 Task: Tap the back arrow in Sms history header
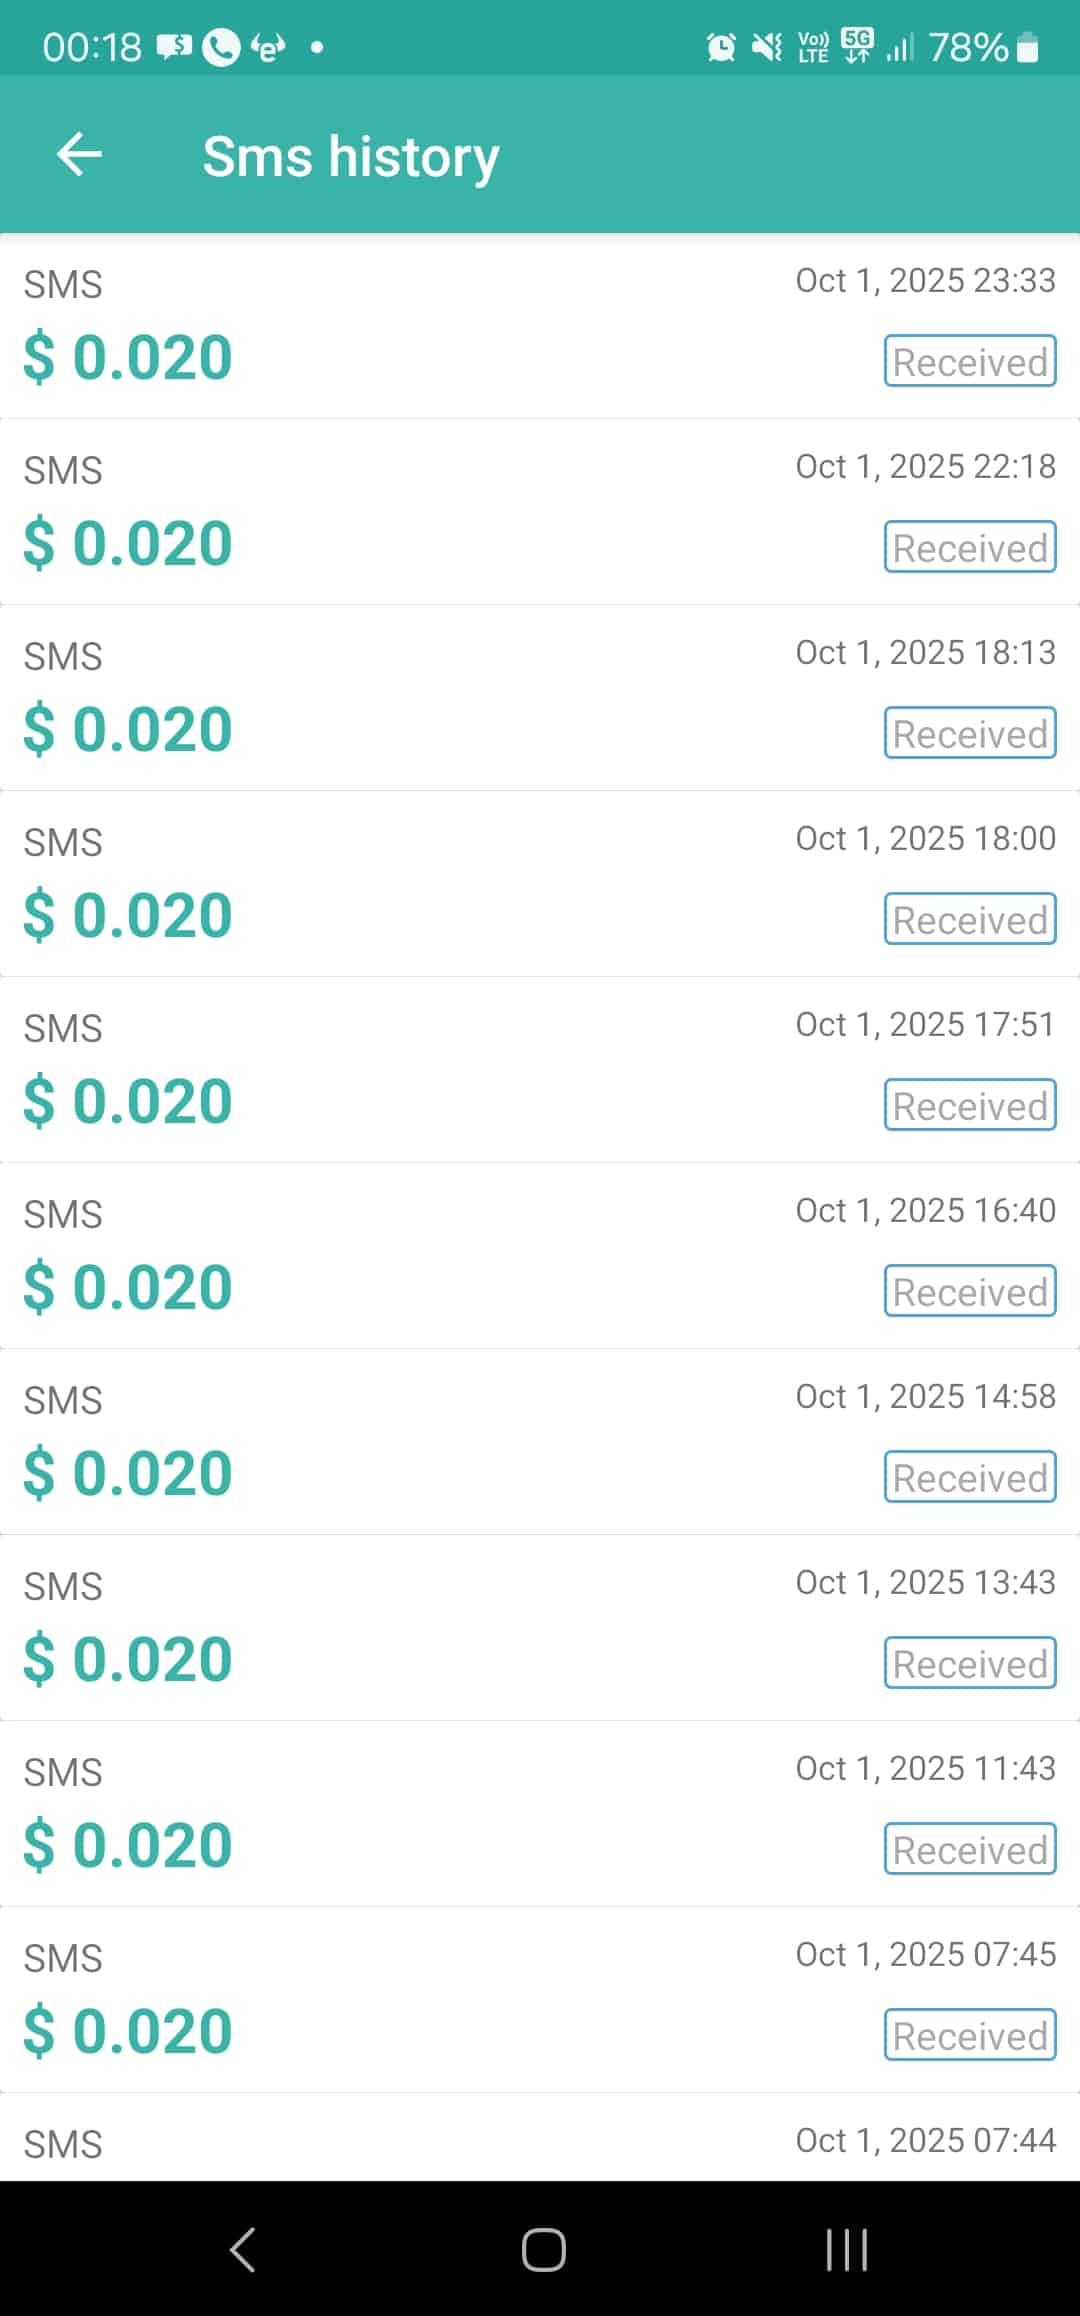[x=80, y=155]
